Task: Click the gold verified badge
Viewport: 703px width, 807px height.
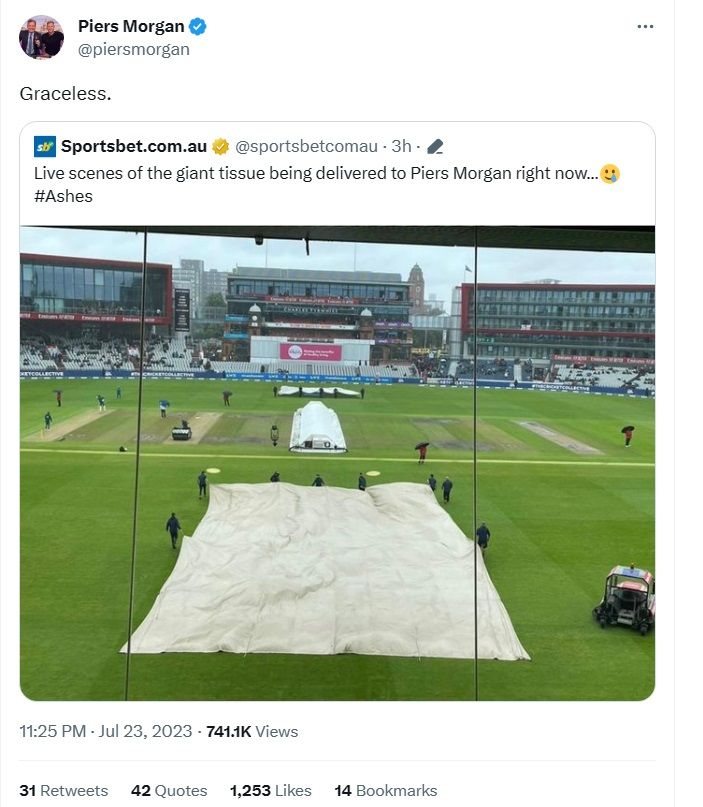Action: 221,147
